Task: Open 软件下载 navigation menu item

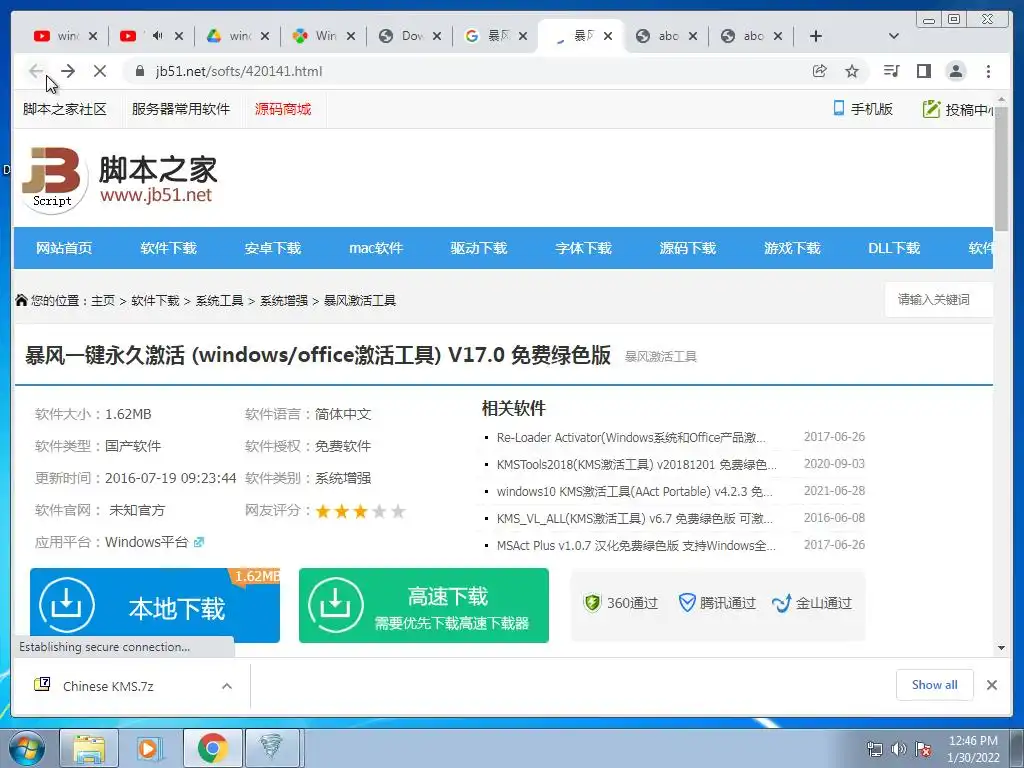Action: (x=168, y=248)
